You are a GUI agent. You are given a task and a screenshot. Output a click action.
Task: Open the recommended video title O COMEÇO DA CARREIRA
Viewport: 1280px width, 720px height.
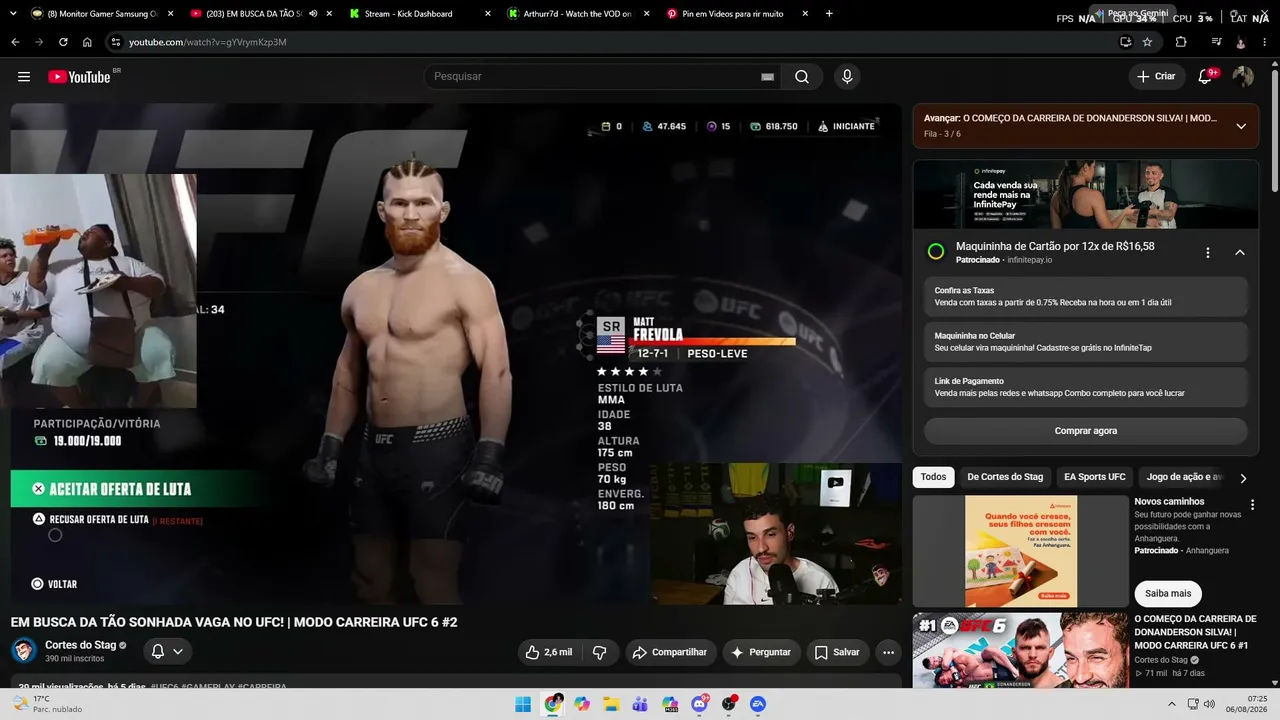1195,632
